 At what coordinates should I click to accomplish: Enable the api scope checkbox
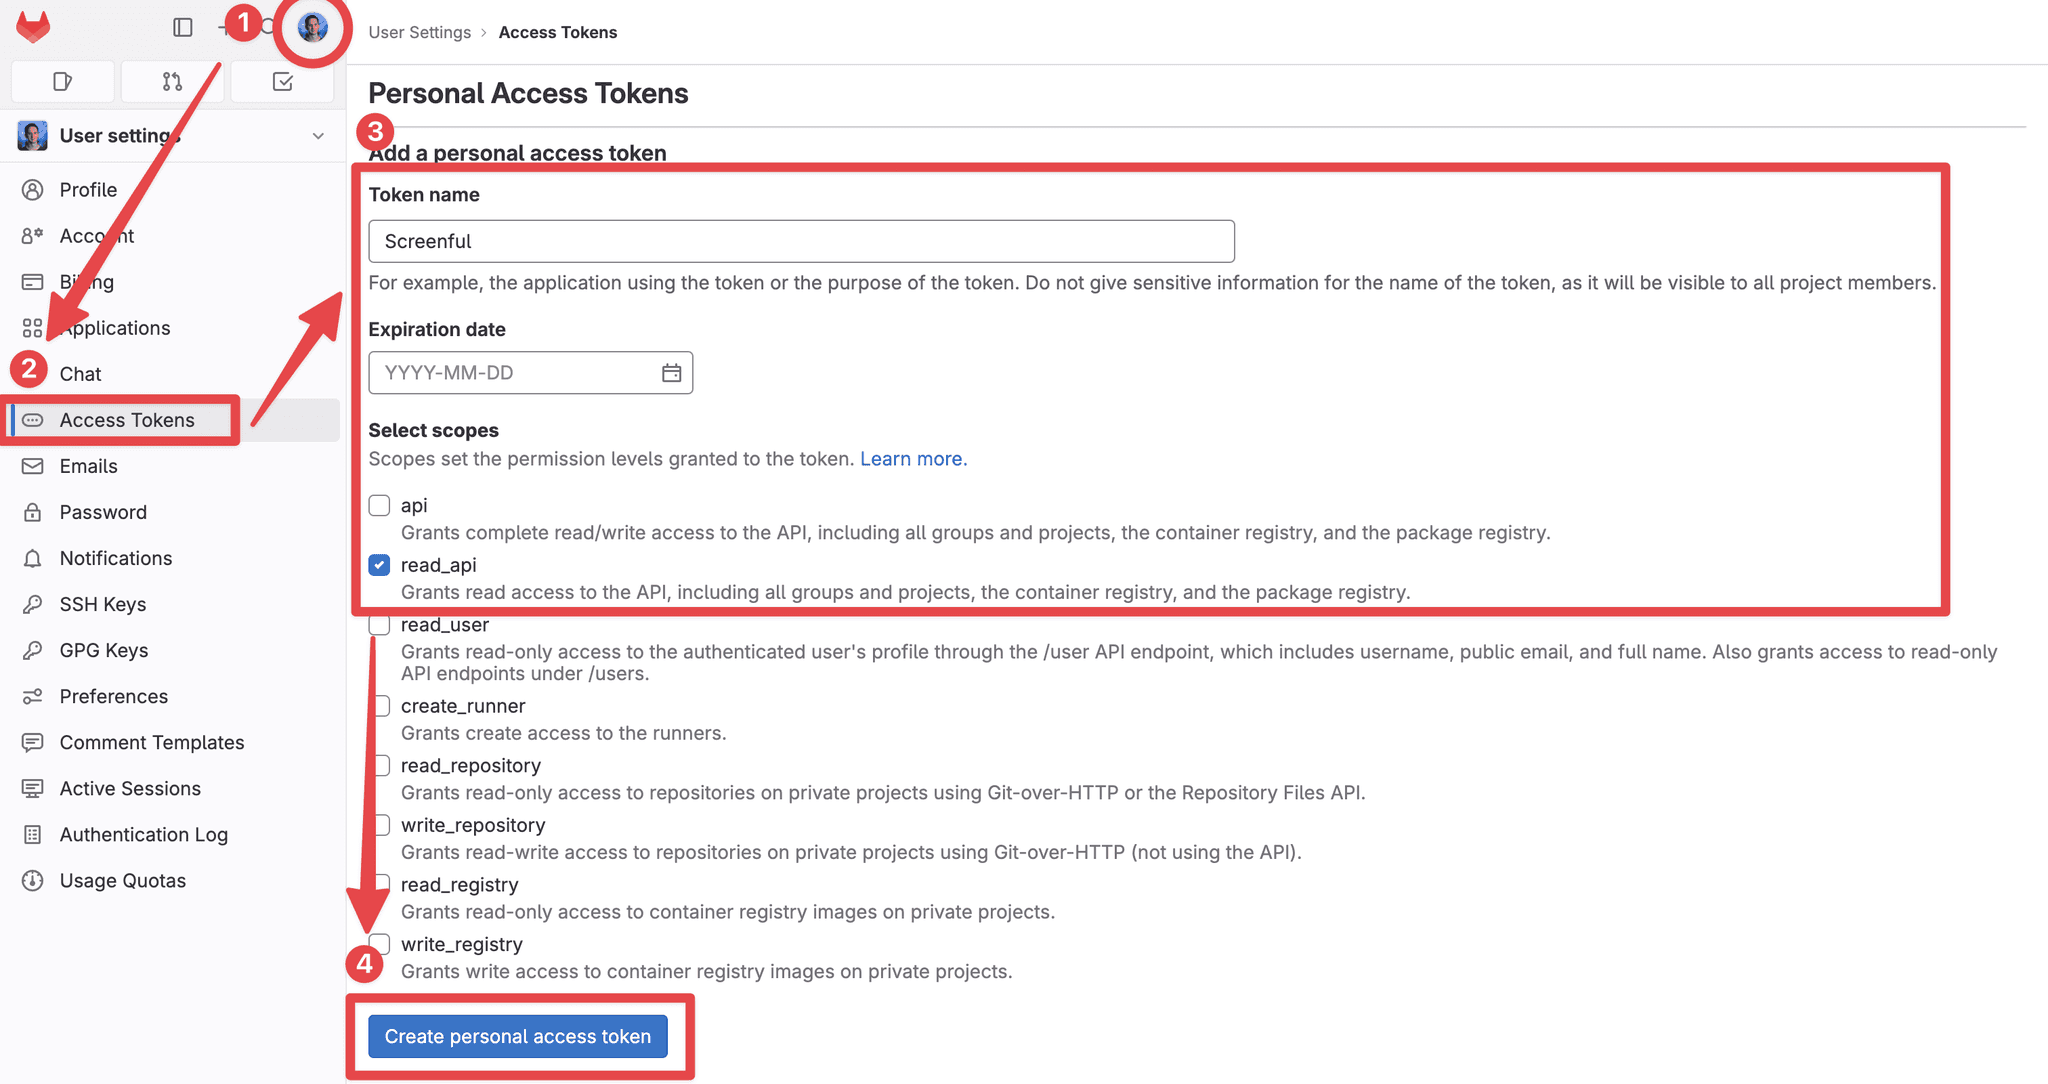379,505
